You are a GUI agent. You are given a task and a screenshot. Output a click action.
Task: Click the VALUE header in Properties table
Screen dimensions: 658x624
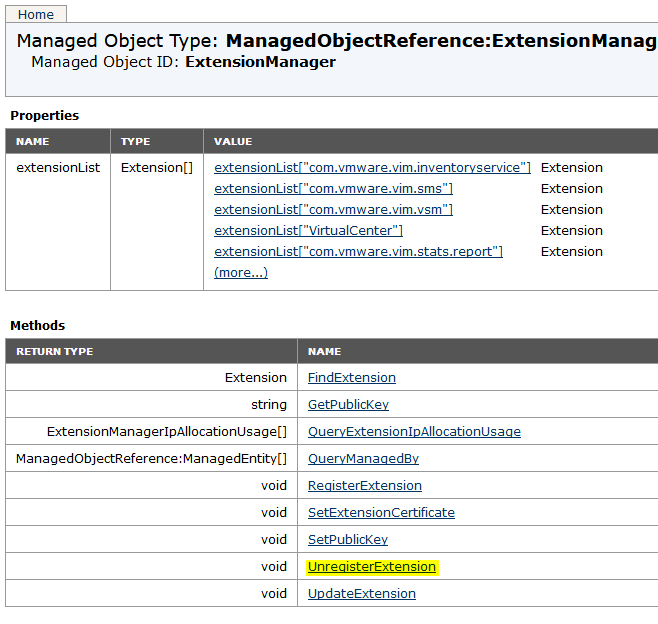click(x=233, y=142)
